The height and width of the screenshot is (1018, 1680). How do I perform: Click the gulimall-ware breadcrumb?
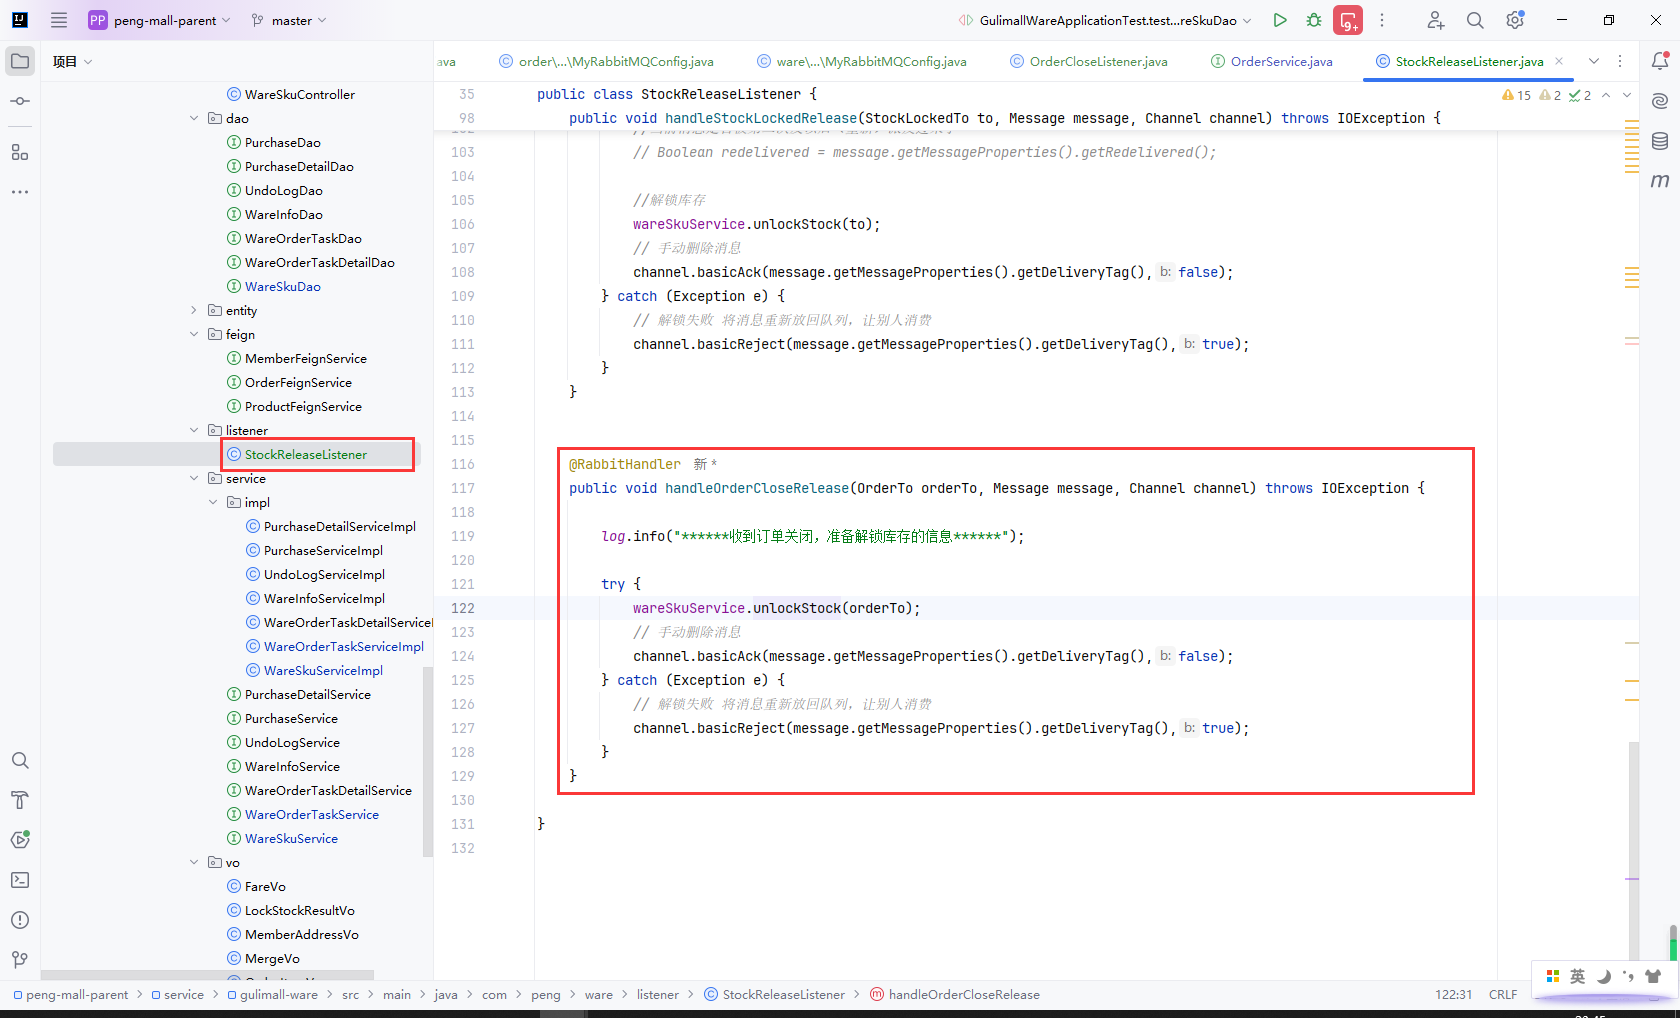coord(272,994)
